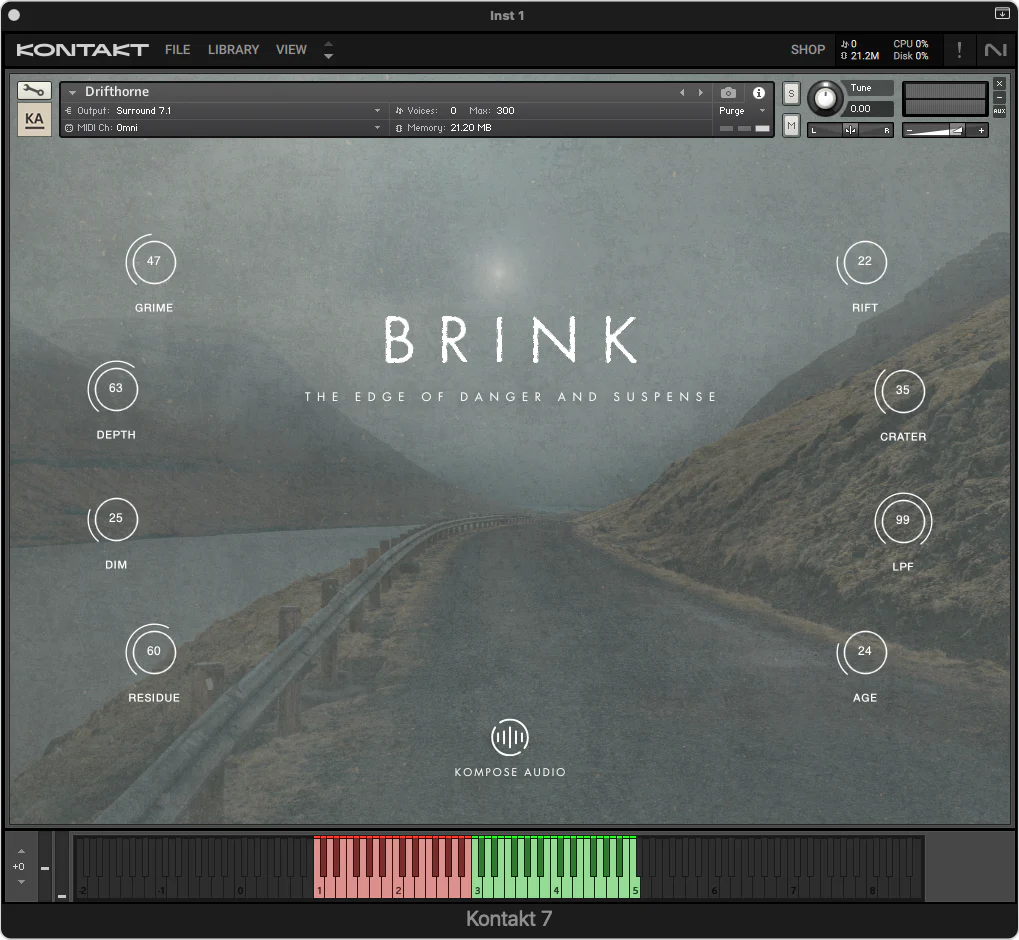Click the instrument info icon
The image size is (1019, 940).
click(x=757, y=93)
